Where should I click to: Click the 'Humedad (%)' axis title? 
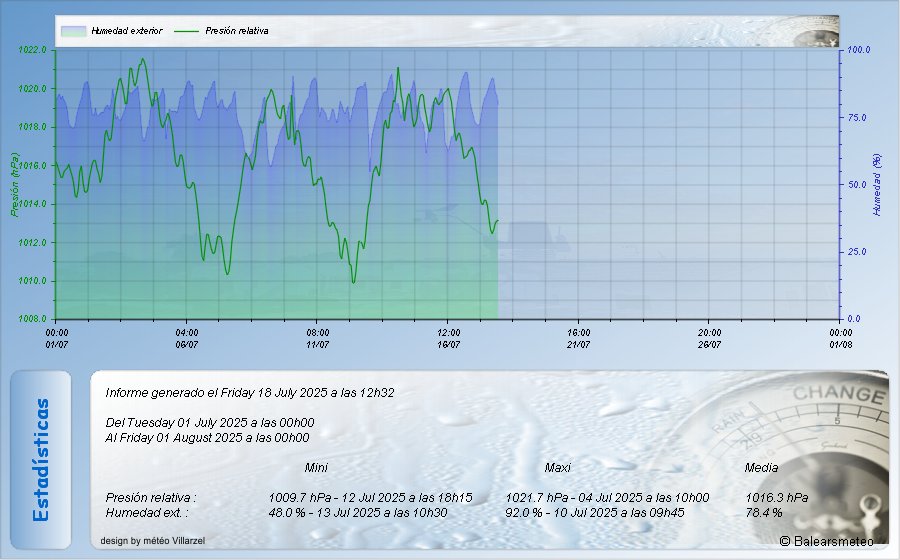876,184
